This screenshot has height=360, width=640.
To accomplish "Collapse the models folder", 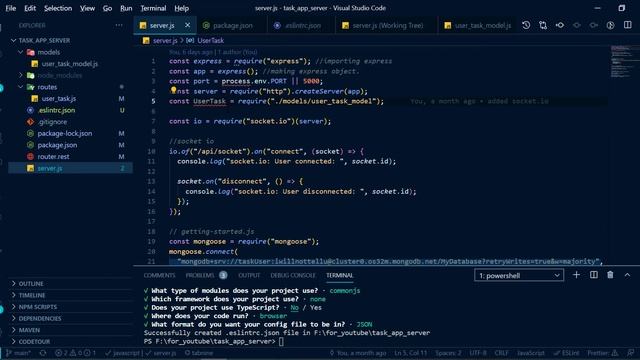I will point(20,52).
